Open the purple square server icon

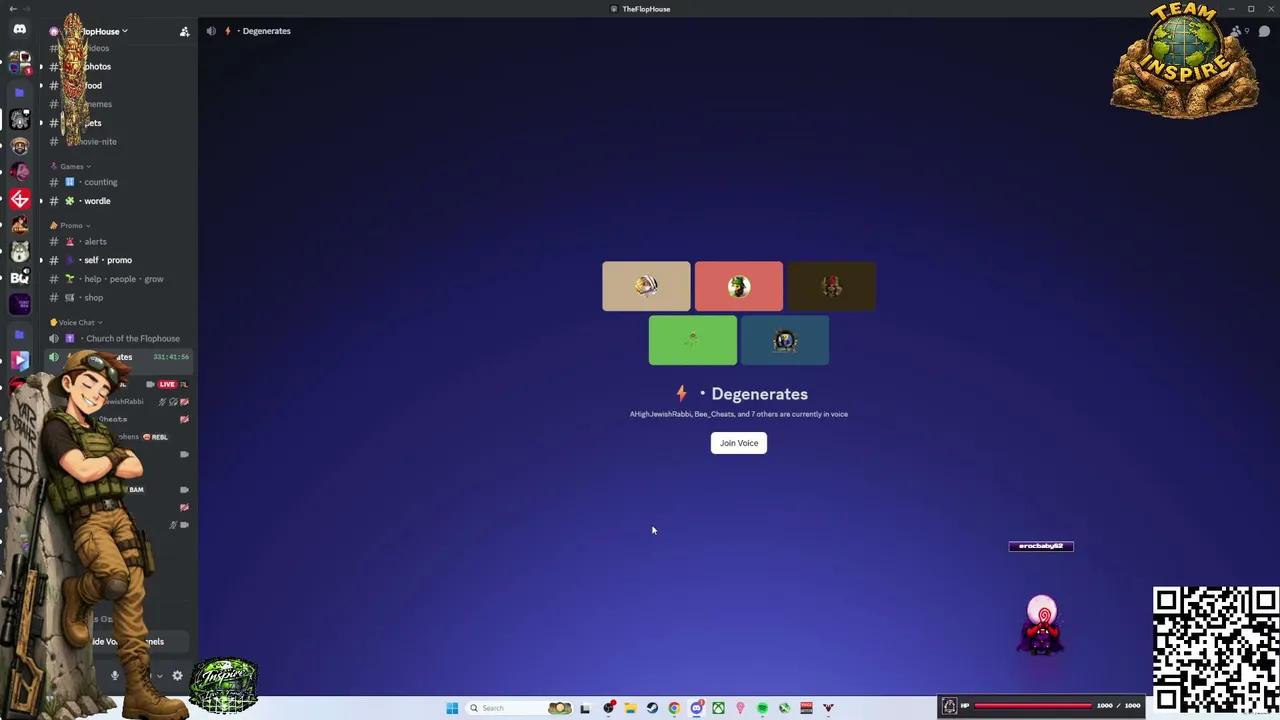point(19,303)
